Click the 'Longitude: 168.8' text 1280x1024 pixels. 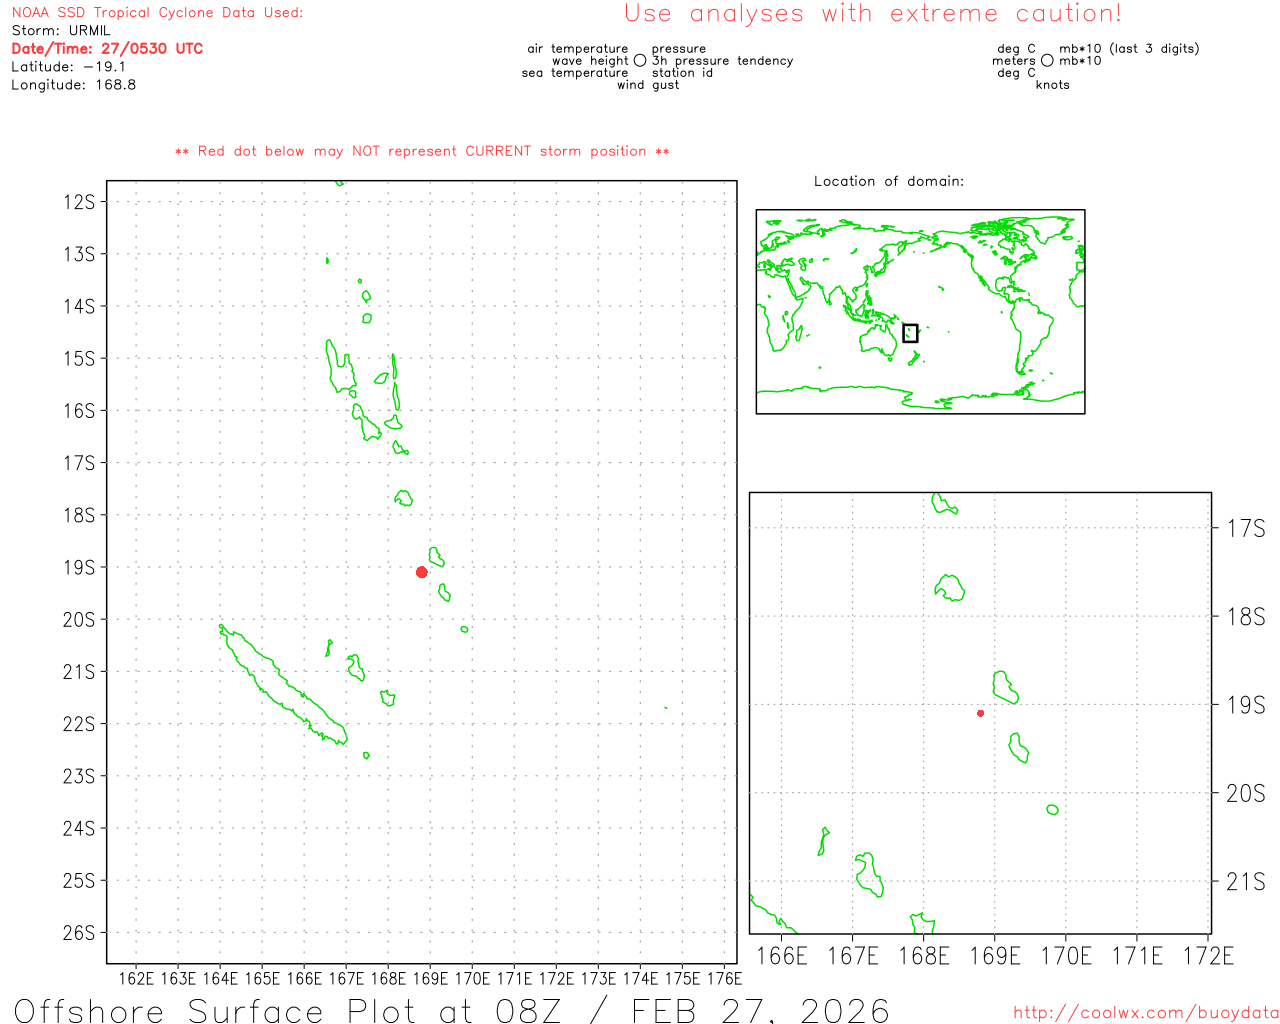74,84
